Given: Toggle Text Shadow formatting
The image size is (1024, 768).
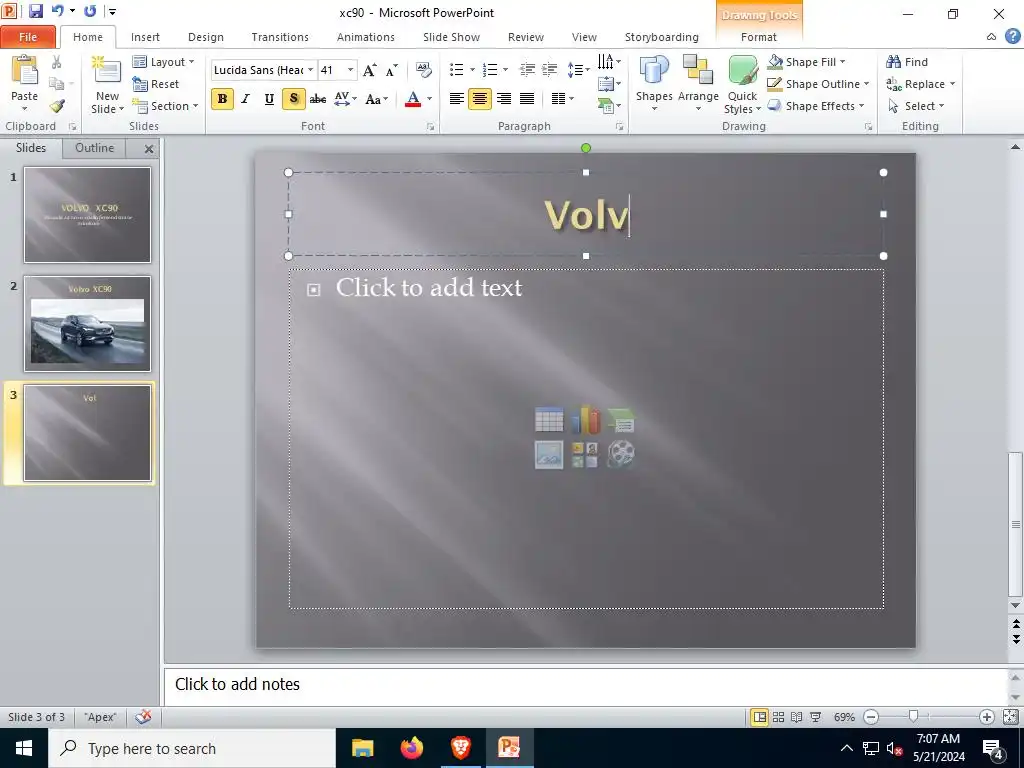Looking at the screenshot, I should coord(293,99).
